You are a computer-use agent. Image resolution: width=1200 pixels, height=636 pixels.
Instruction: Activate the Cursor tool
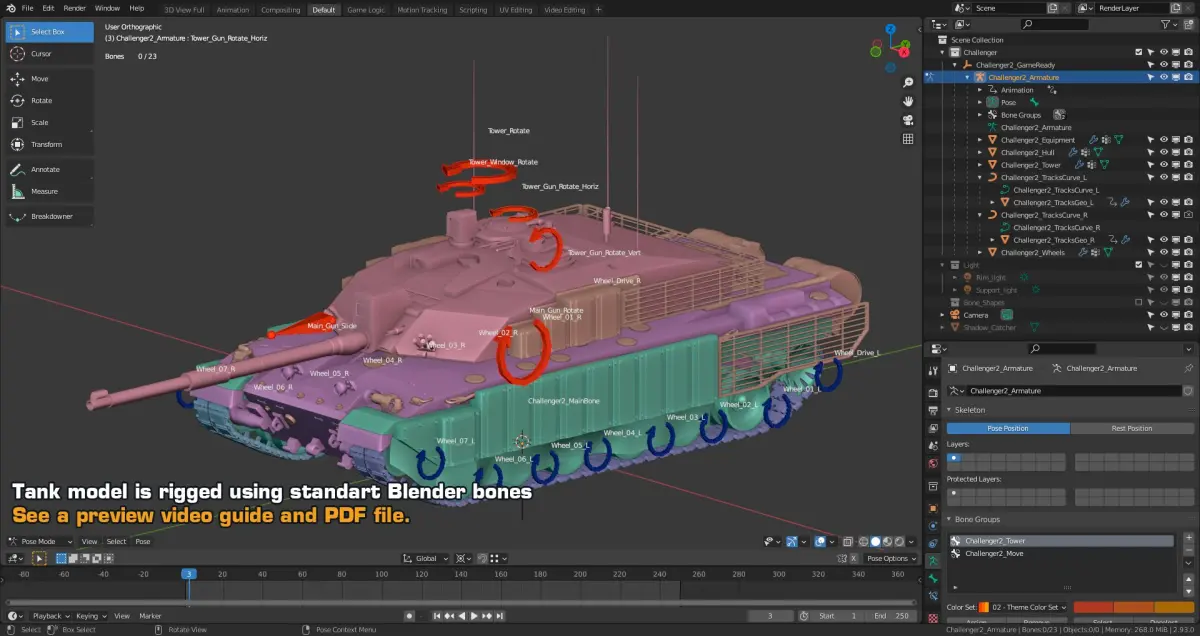51,54
